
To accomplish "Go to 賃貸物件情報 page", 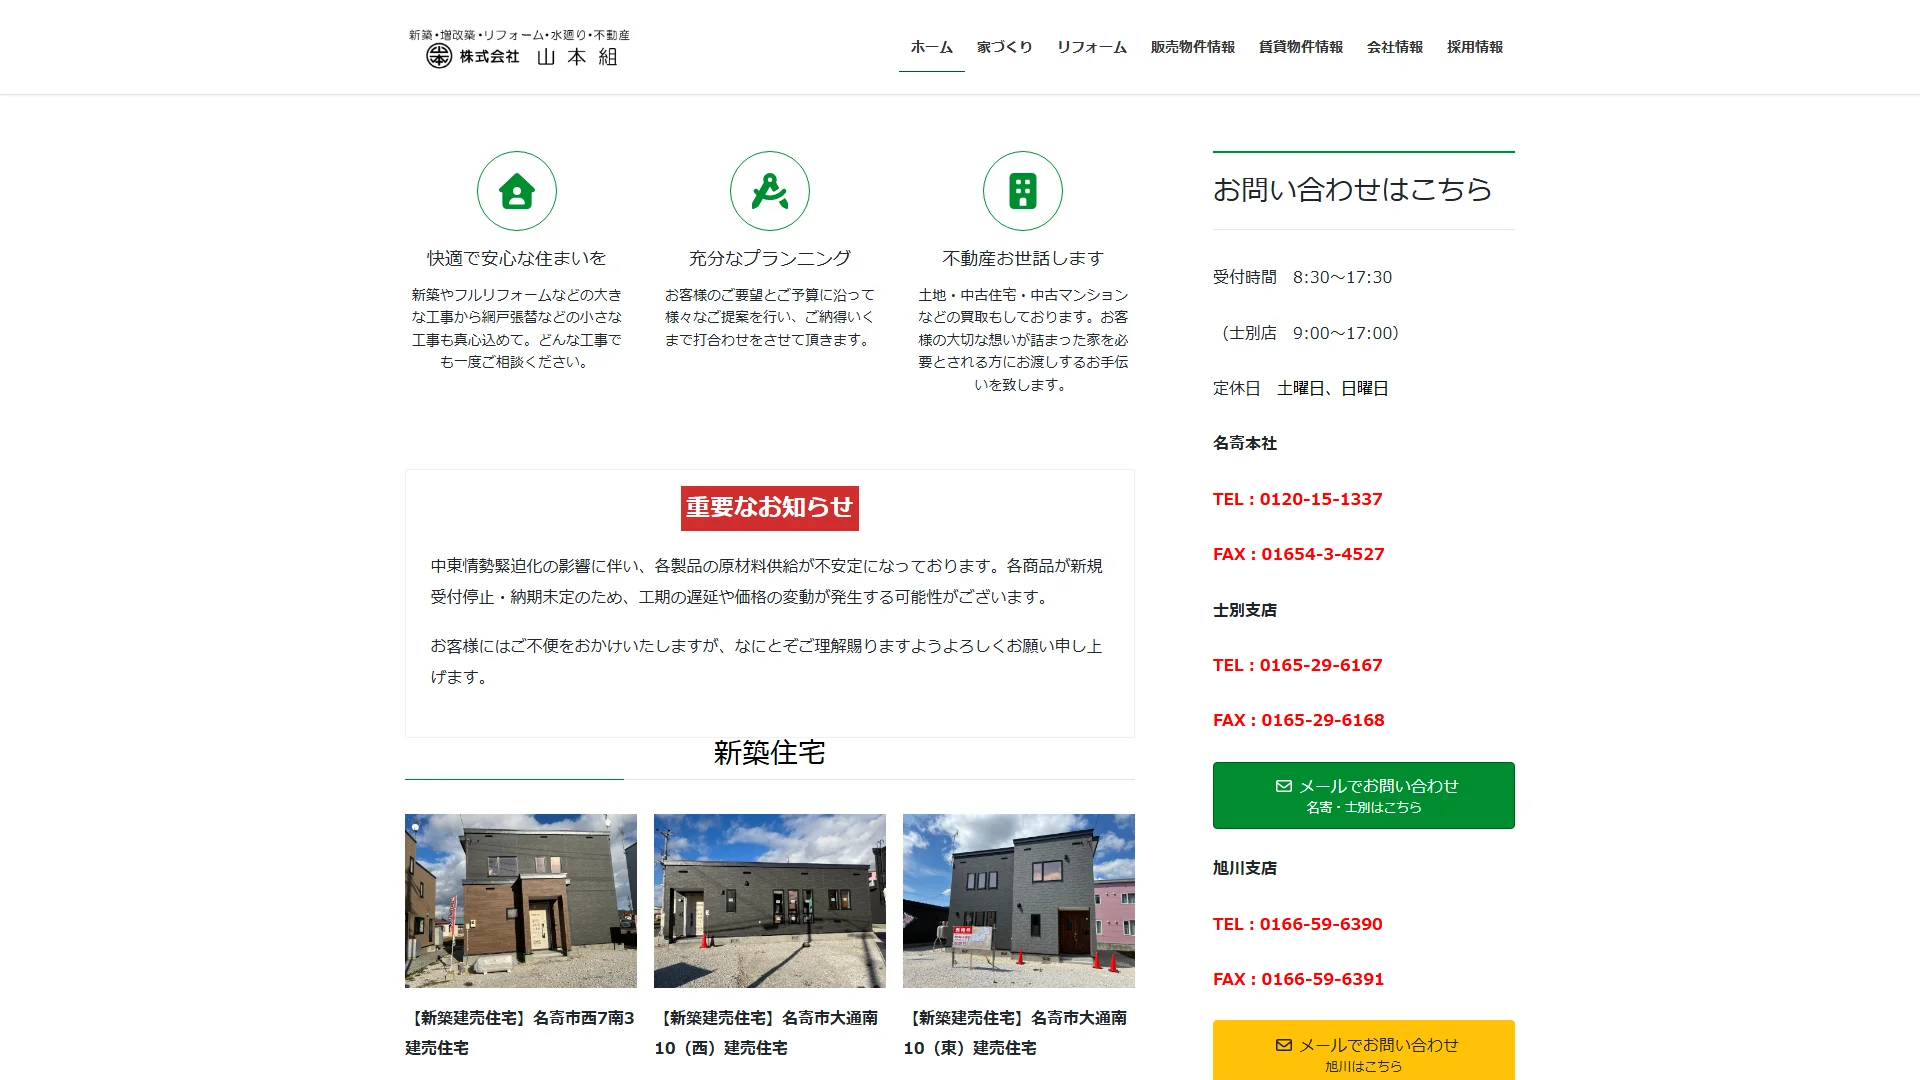I will [x=1301, y=47].
